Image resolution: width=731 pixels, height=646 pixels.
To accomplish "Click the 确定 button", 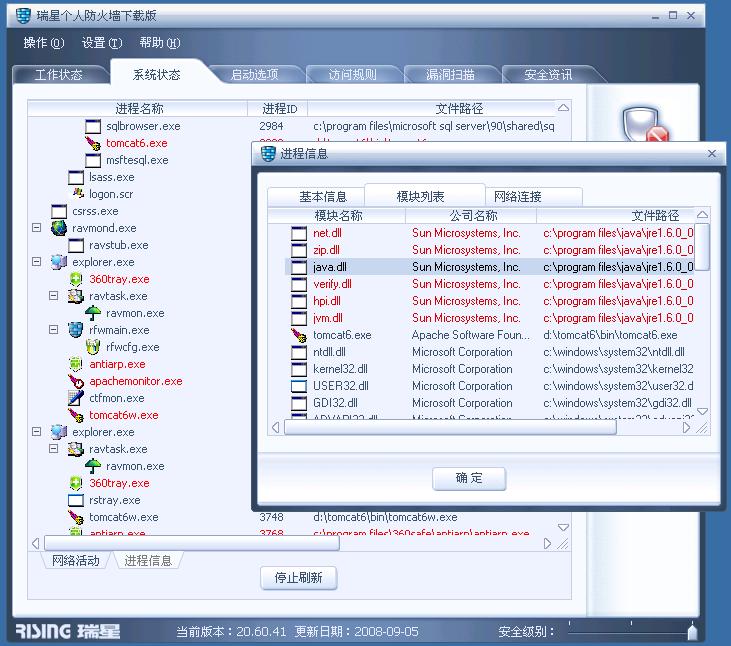I will tap(469, 478).
